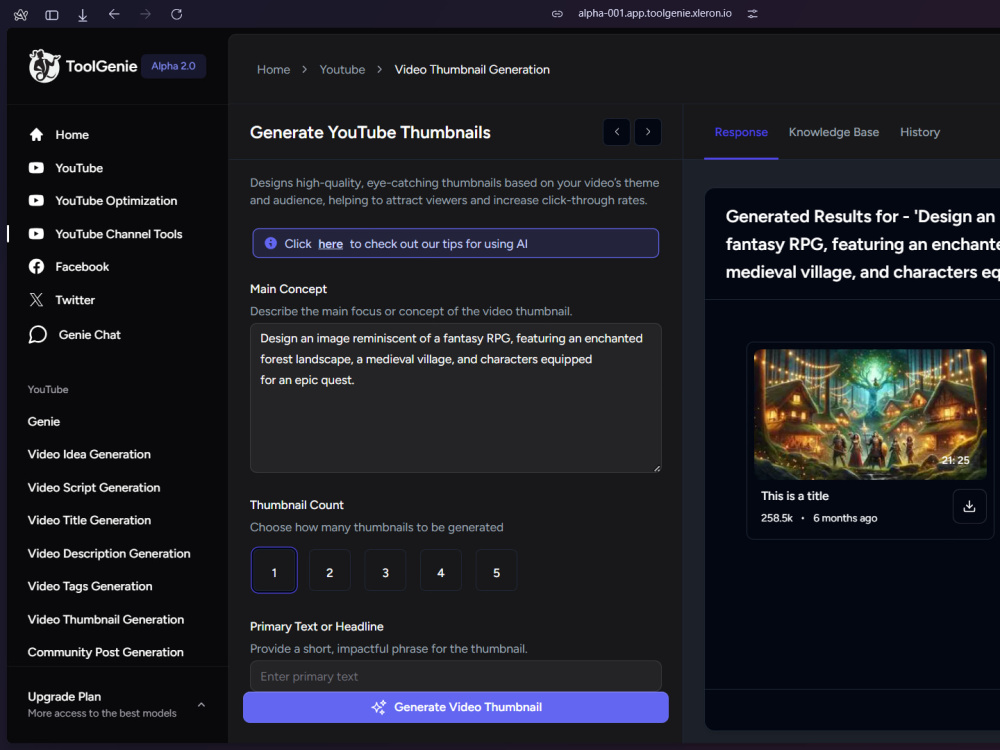Go to previous tool with left chevron
The image size is (1000, 750).
617,132
